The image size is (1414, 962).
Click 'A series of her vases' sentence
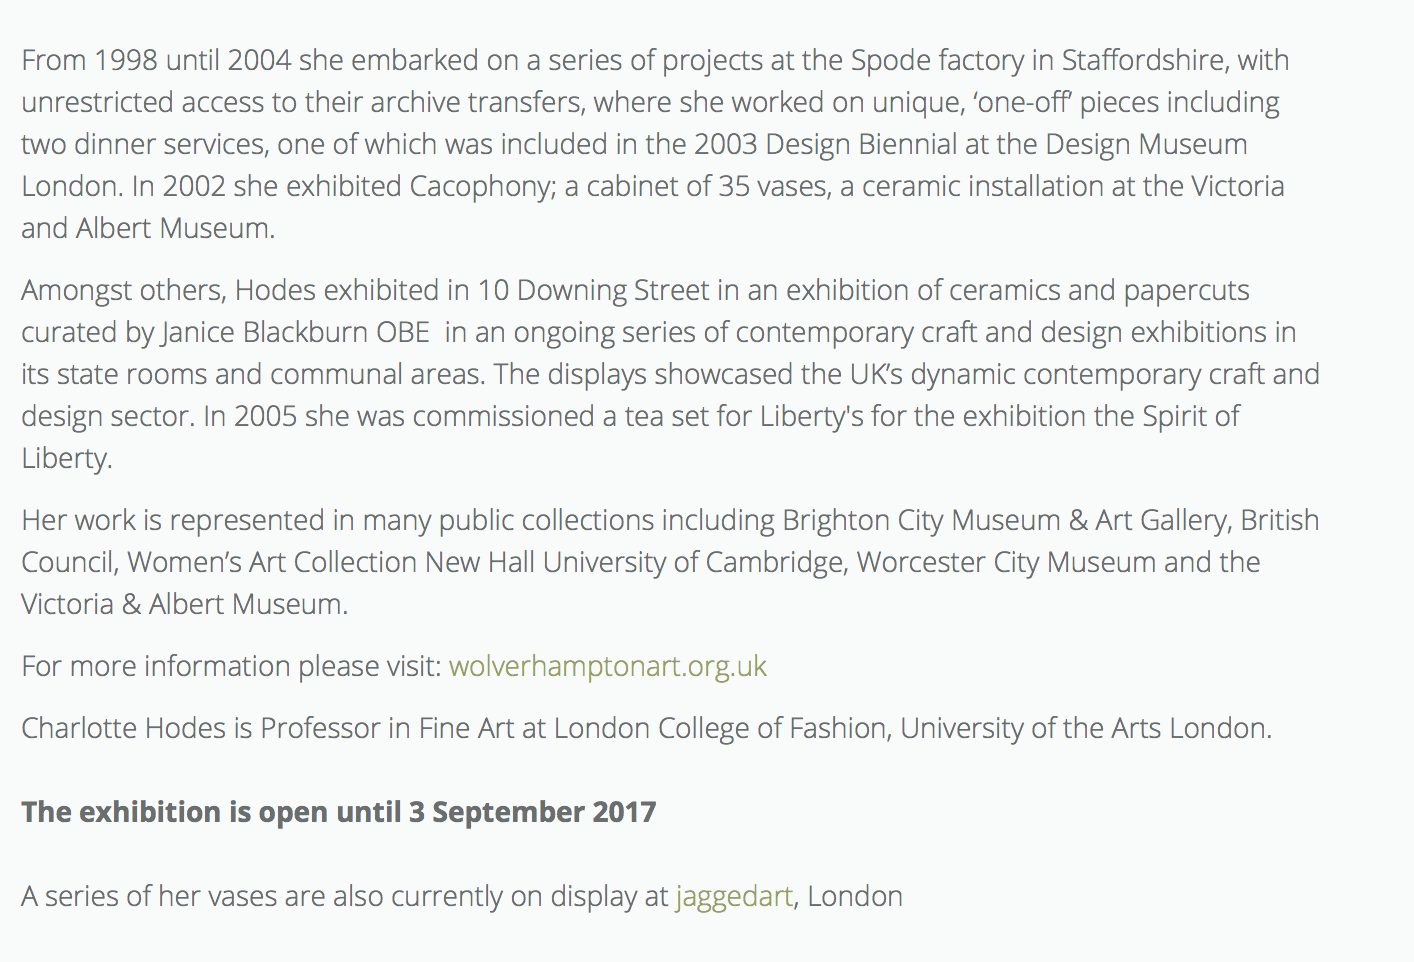click(462, 897)
